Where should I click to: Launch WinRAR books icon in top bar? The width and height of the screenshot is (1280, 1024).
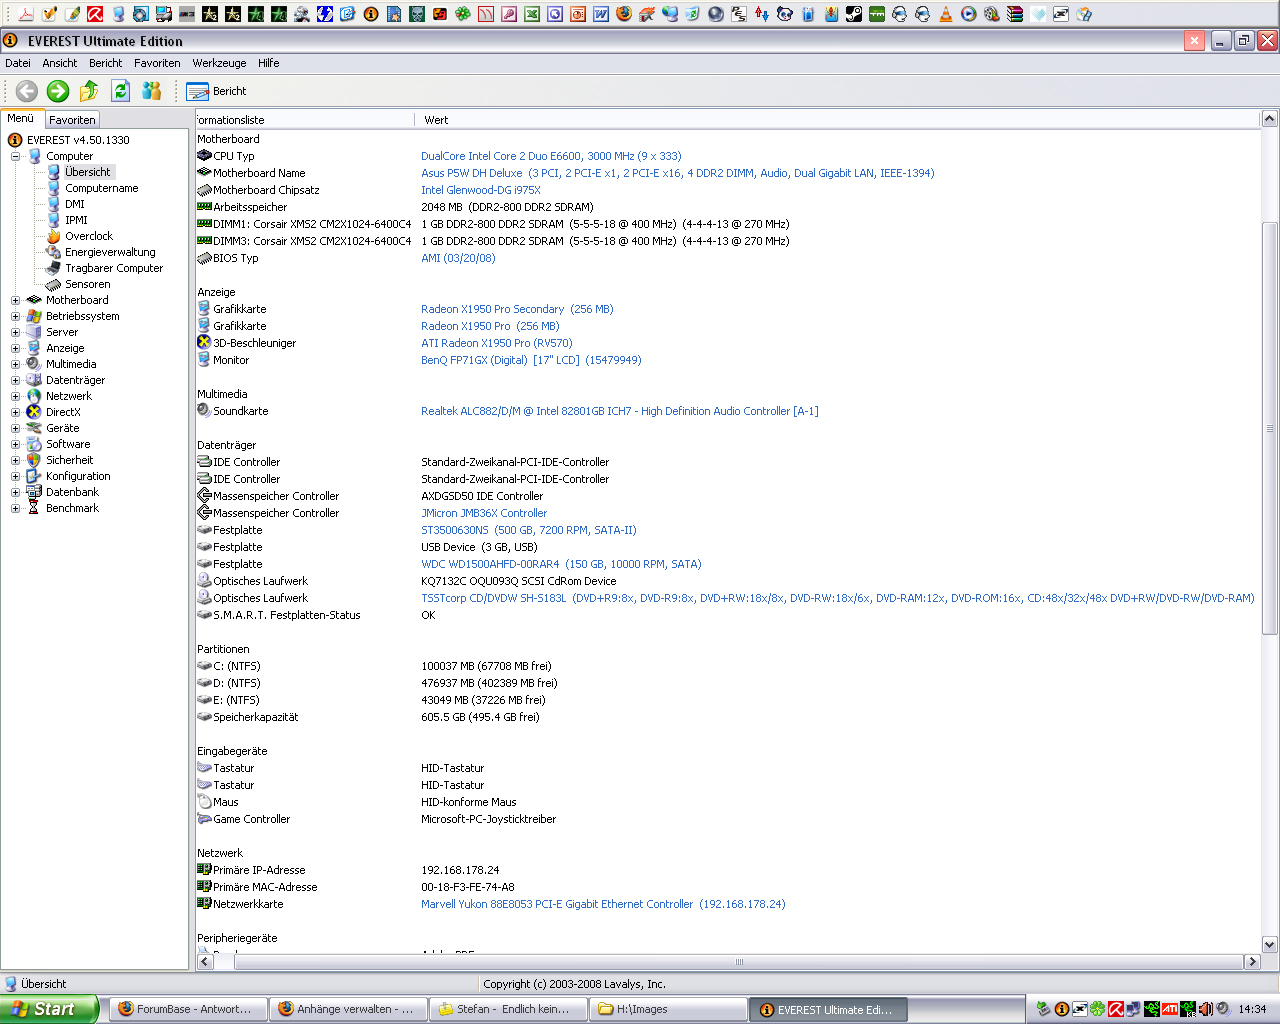[x=1014, y=14]
